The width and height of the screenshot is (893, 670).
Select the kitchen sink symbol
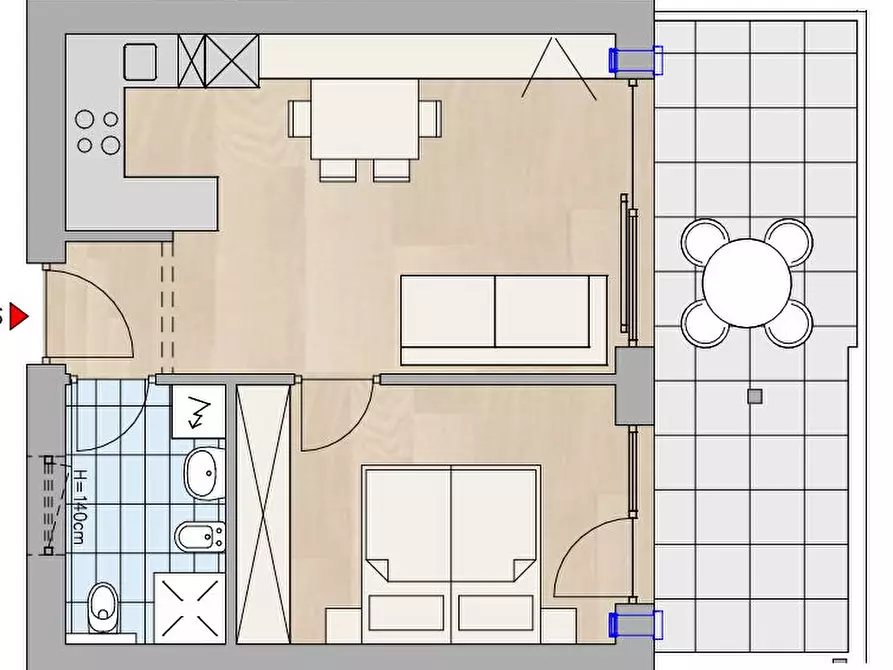140,62
